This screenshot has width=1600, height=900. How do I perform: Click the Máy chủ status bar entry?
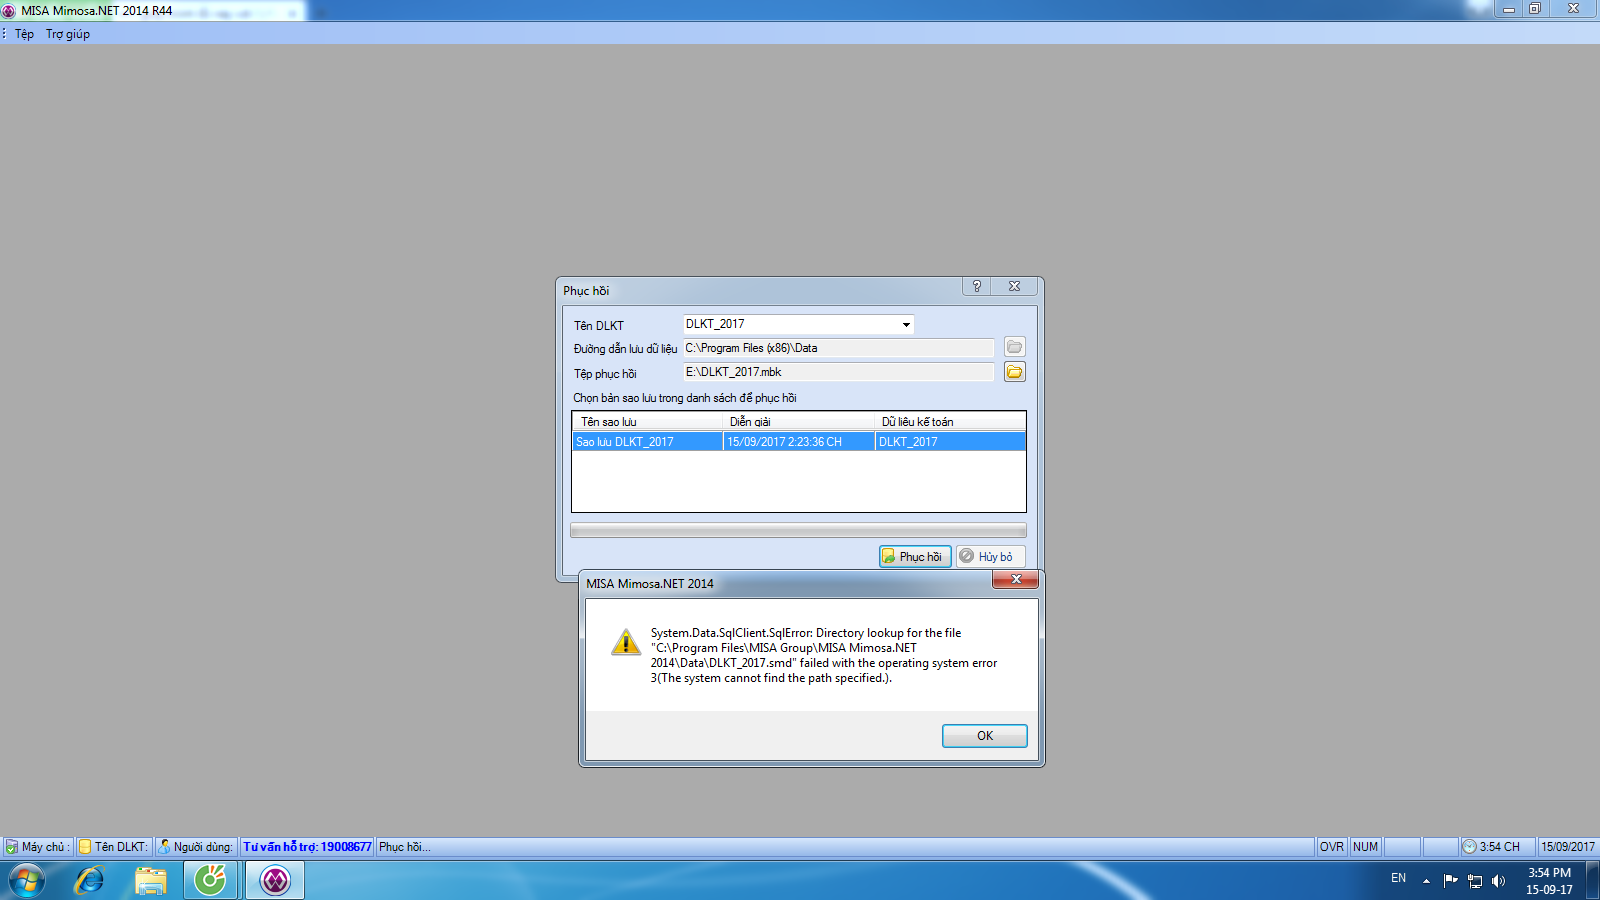(x=38, y=847)
